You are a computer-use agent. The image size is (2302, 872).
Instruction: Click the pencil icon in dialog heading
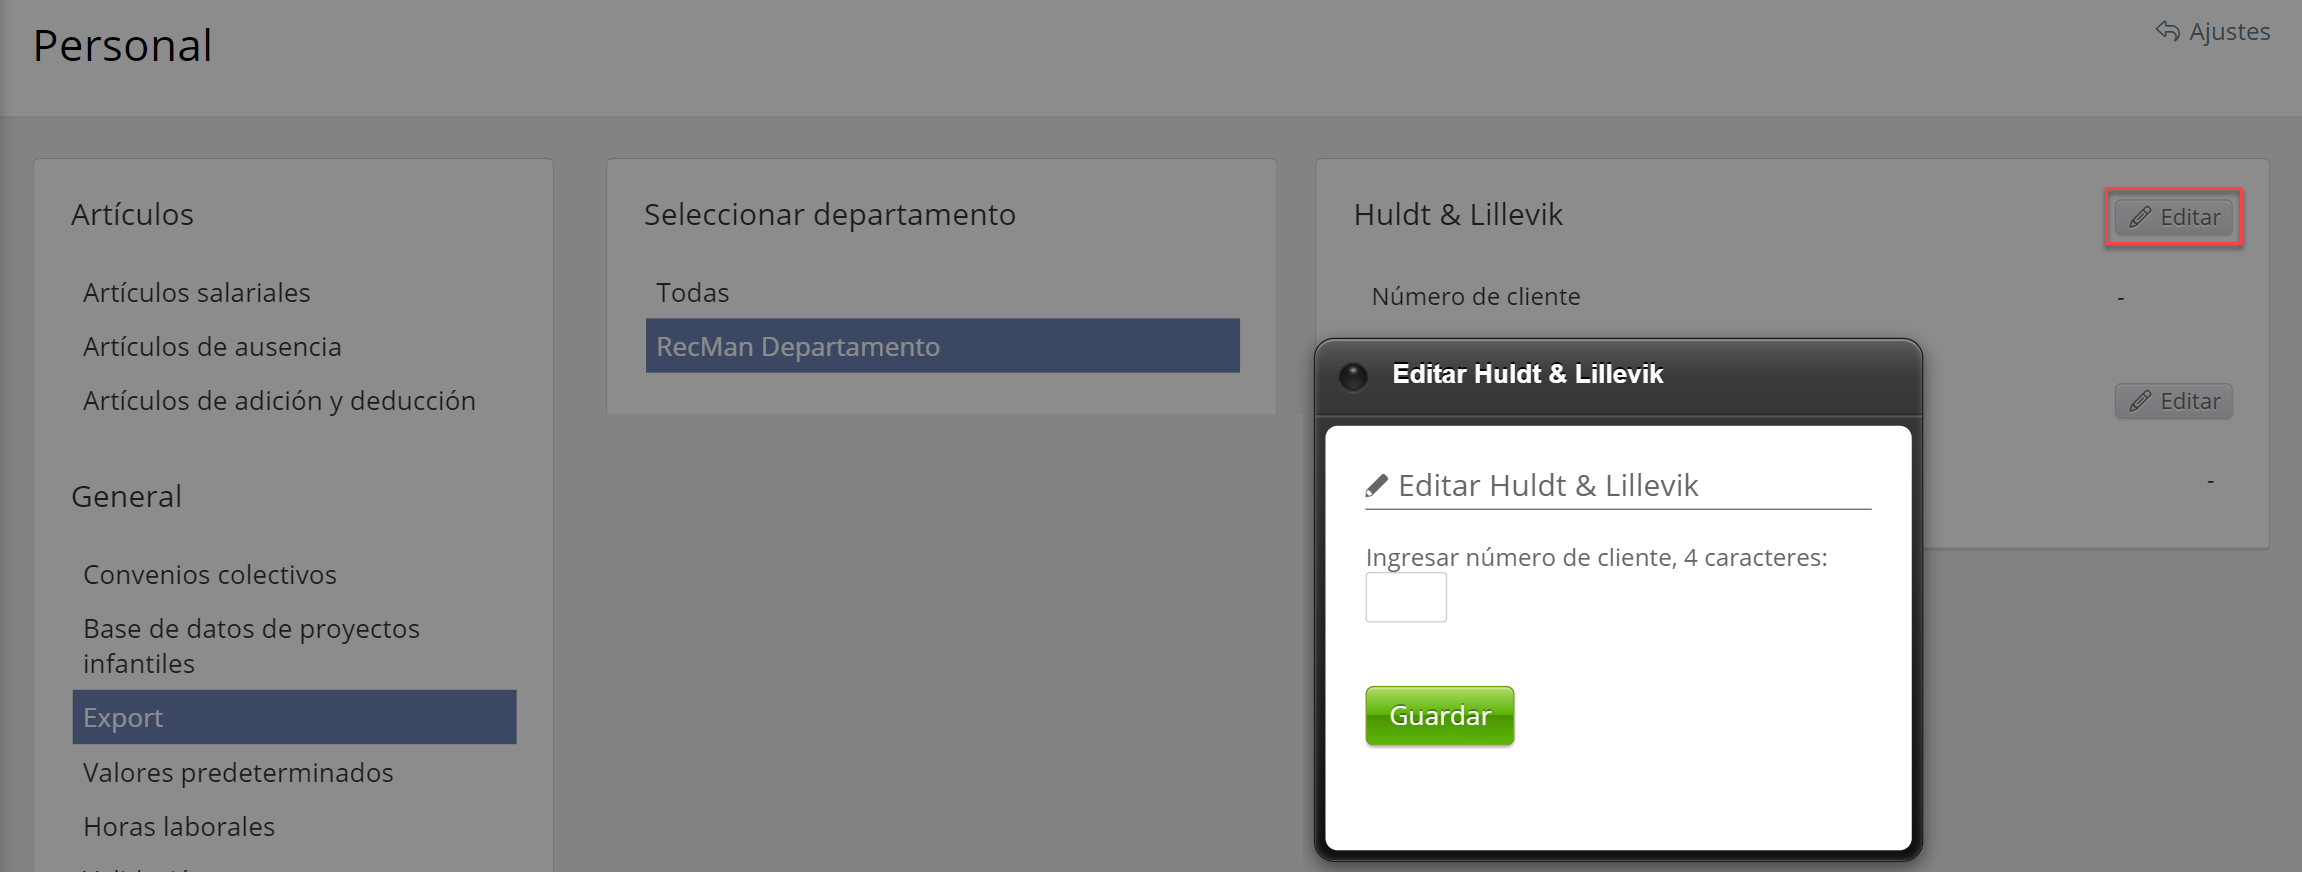click(x=1377, y=486)
